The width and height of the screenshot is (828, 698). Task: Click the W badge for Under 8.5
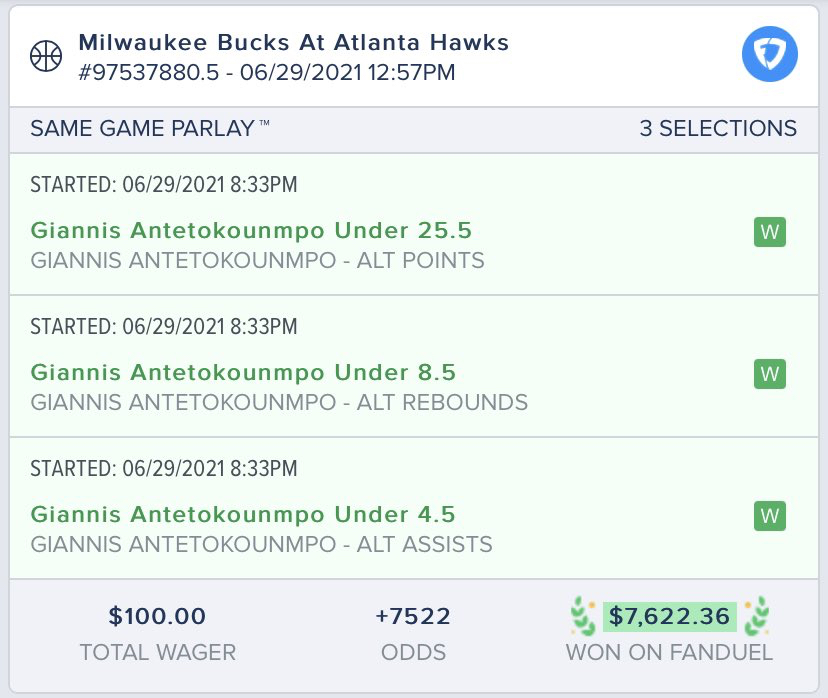(769, 374)
